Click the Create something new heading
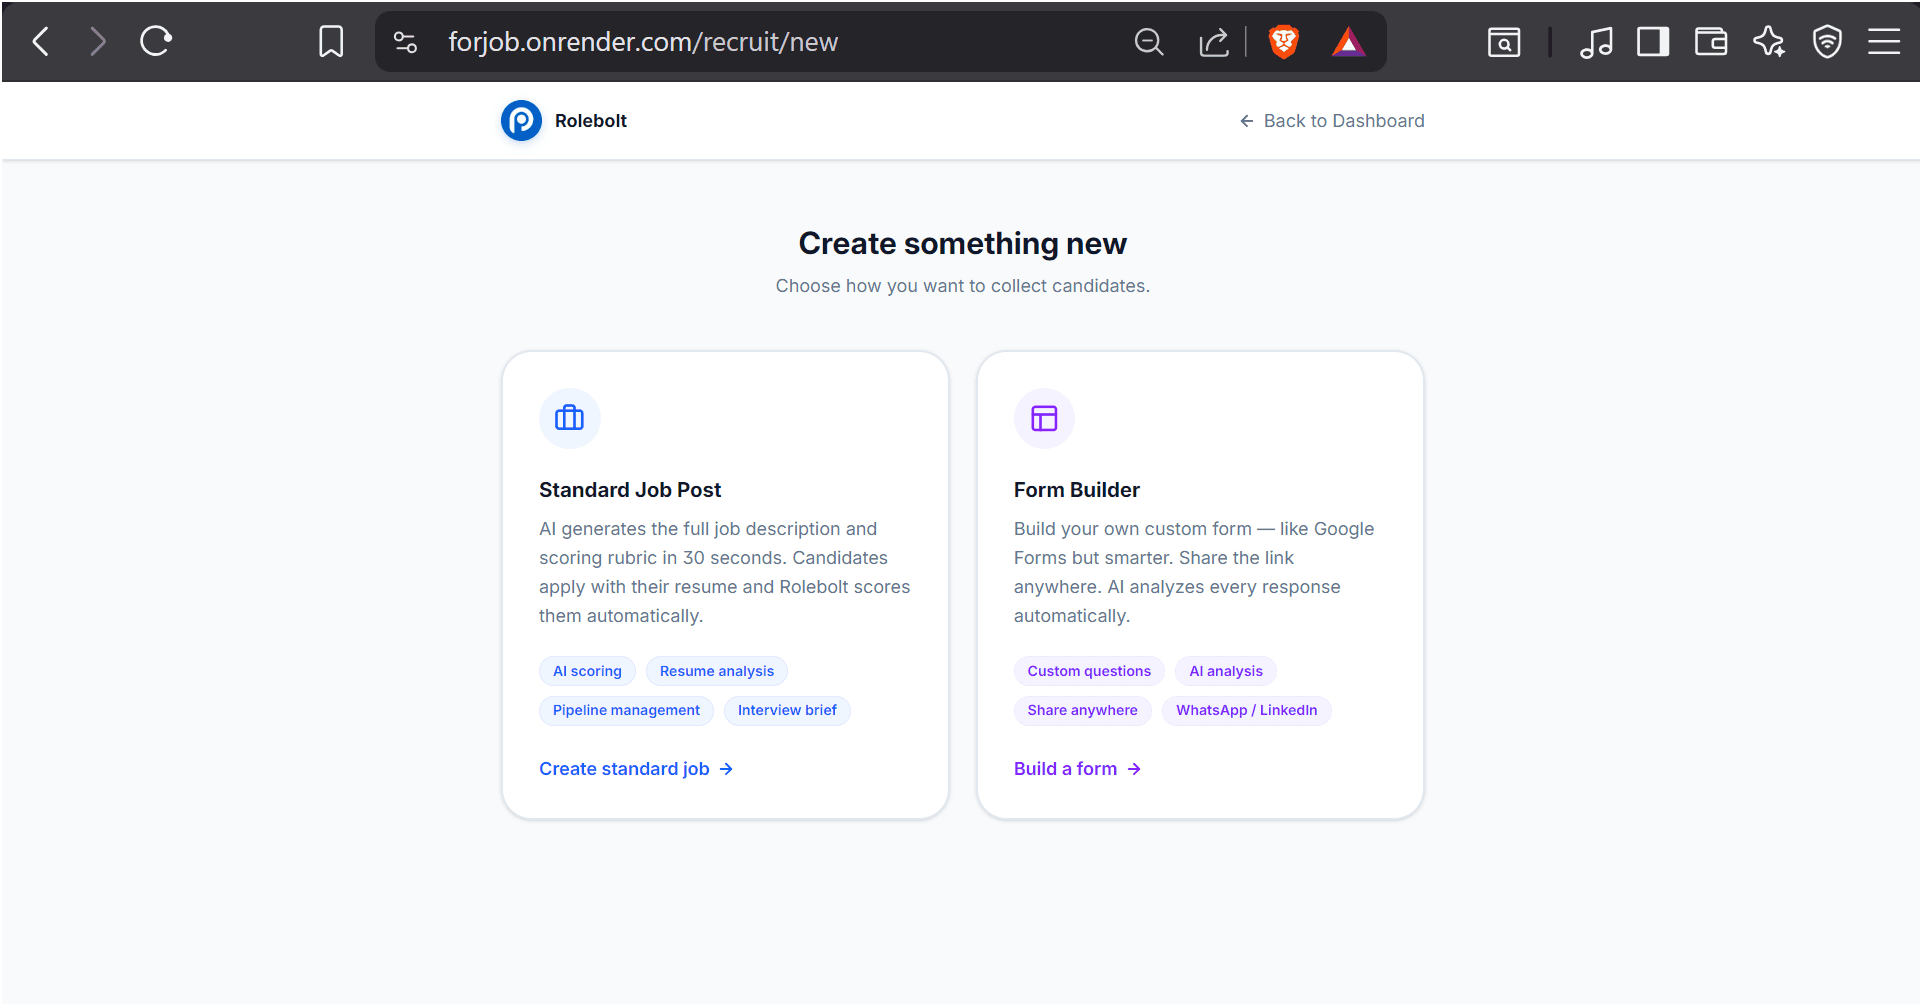This screenshot has height=1006, width=1922. click(x=962, y=243)
